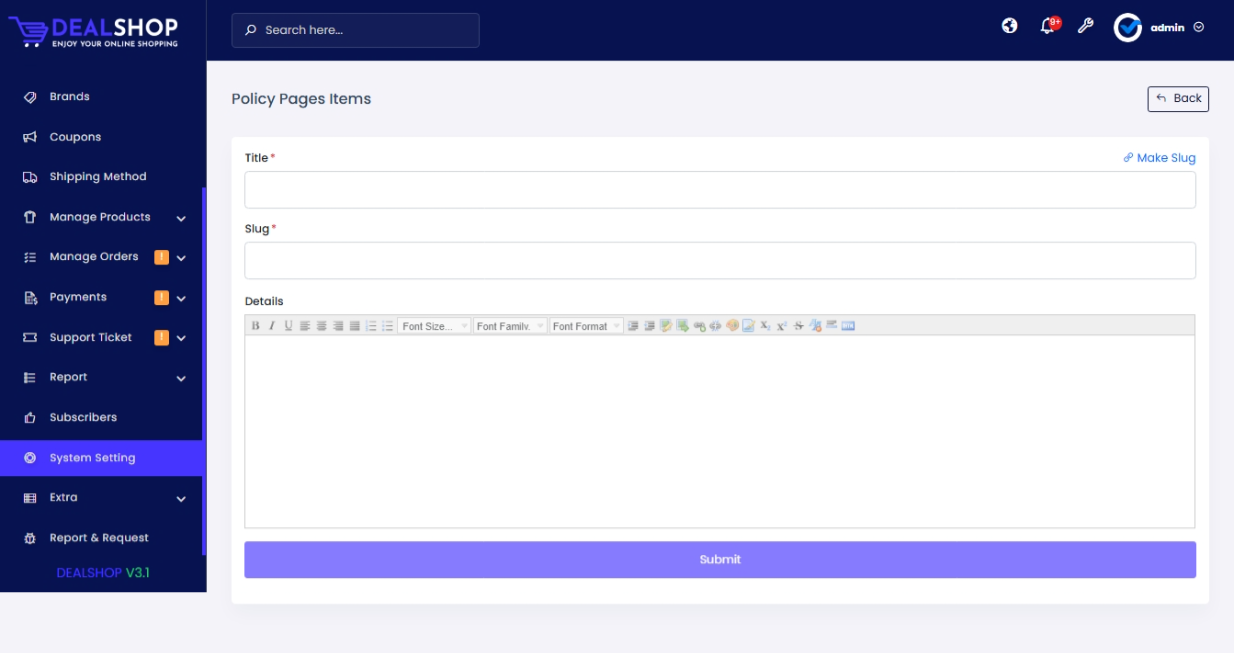Click the ordered list icon in editor
This screenshot has width=1234, height=653.
tap(371, 326)
